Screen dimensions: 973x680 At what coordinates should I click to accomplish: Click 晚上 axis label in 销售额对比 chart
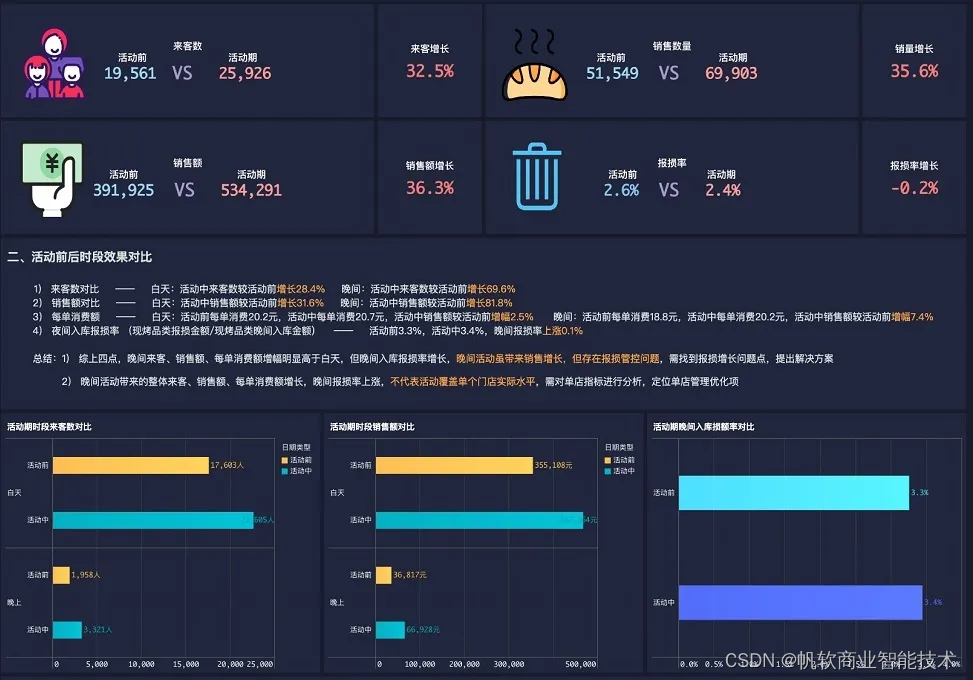337,602
